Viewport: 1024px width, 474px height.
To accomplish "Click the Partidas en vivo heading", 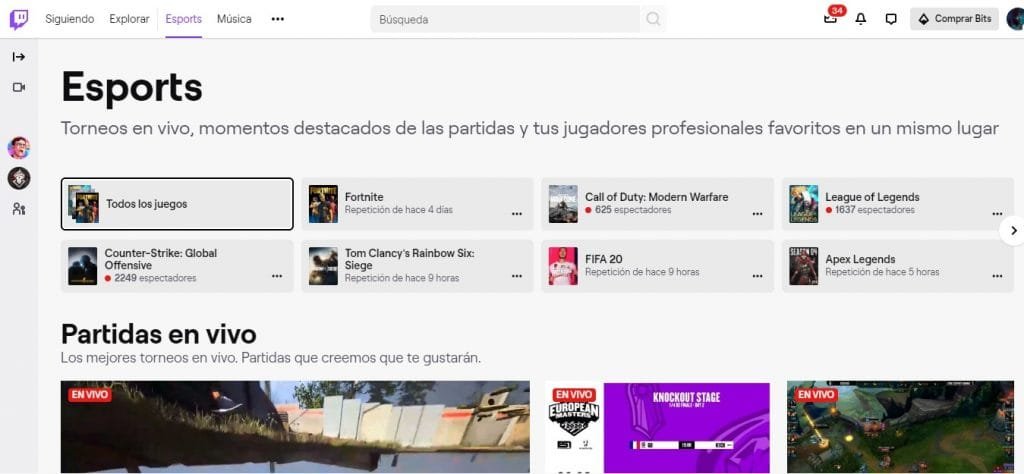I will point(159,334).
